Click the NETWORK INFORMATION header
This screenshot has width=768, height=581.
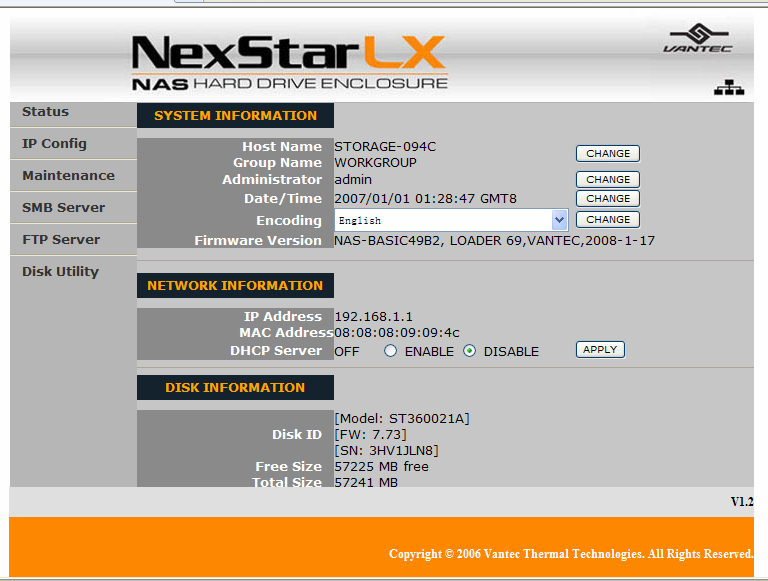[236, 286]
